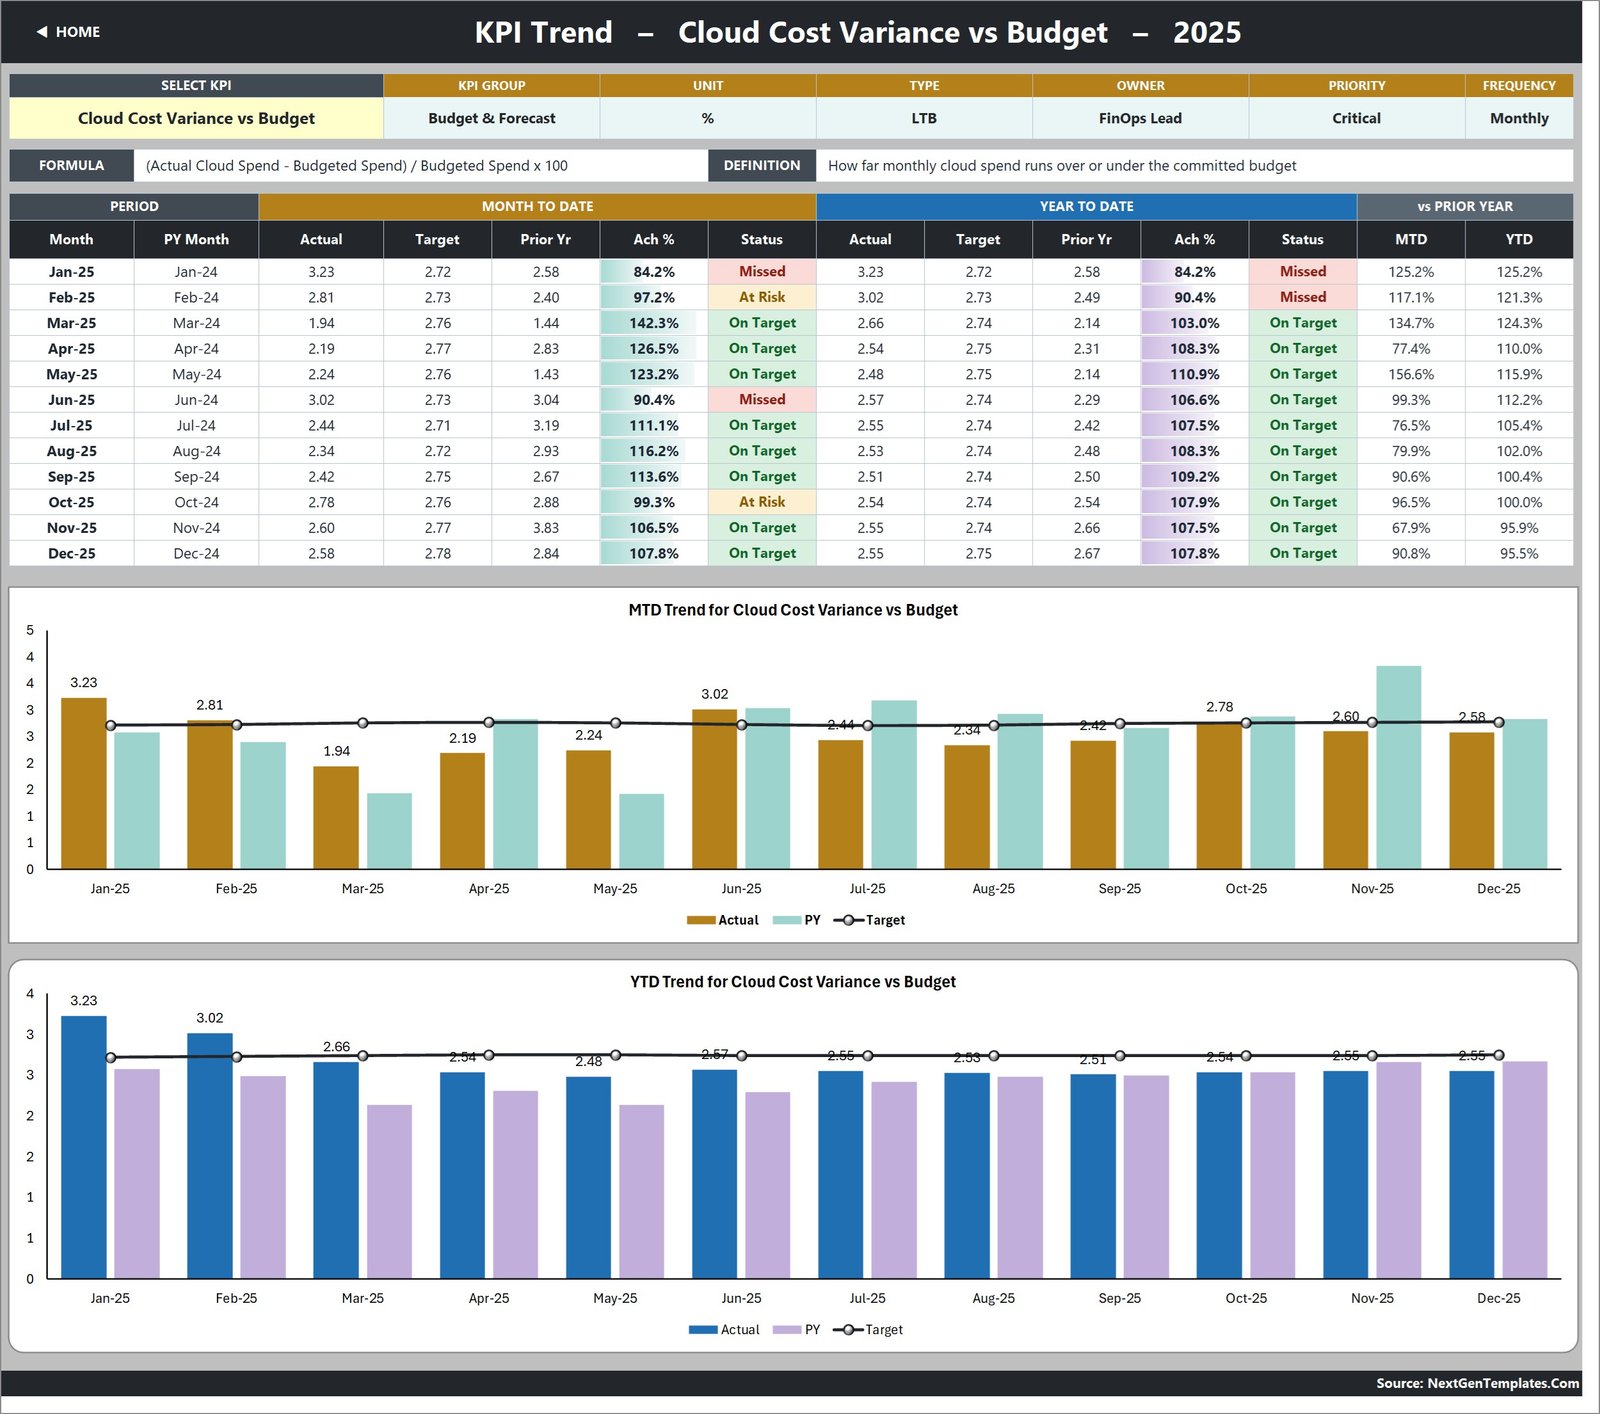Click the YEAR TO DATE section header
The image size is (1600, 1414).
tap(1087, 206)
